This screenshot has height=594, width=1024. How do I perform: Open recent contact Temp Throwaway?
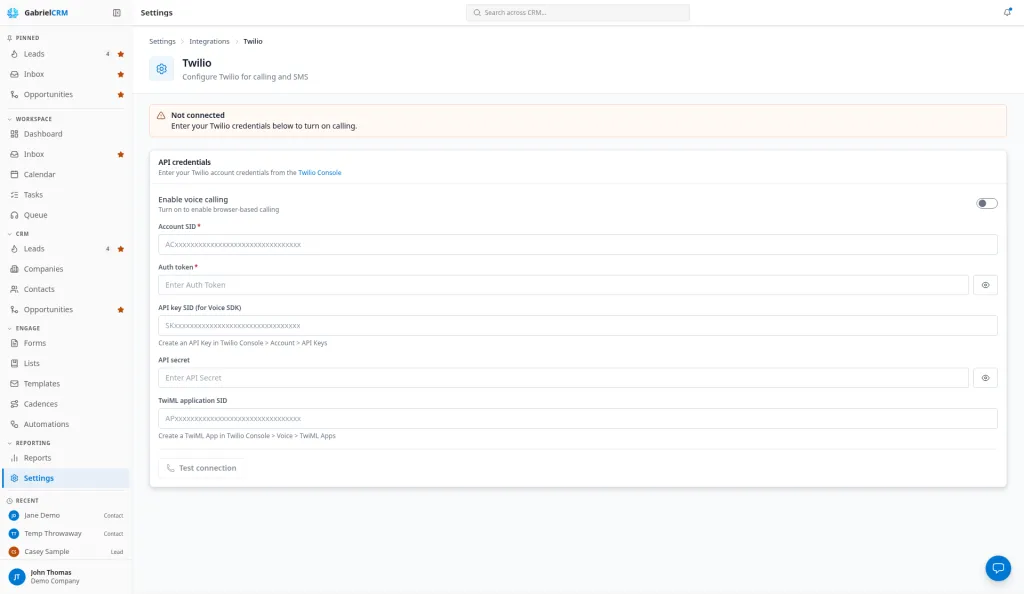[x=65, y=534]
